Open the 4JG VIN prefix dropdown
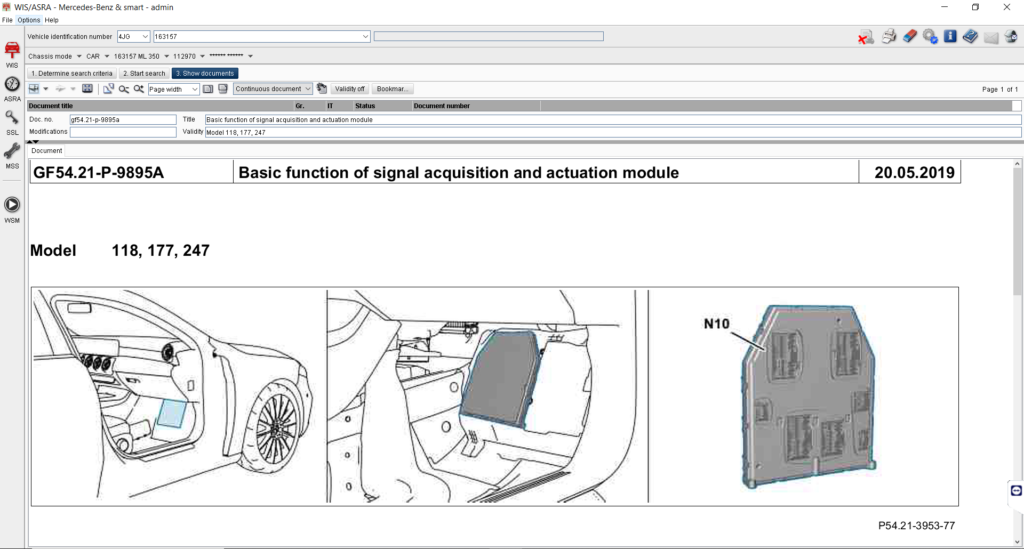 point(145,37)
